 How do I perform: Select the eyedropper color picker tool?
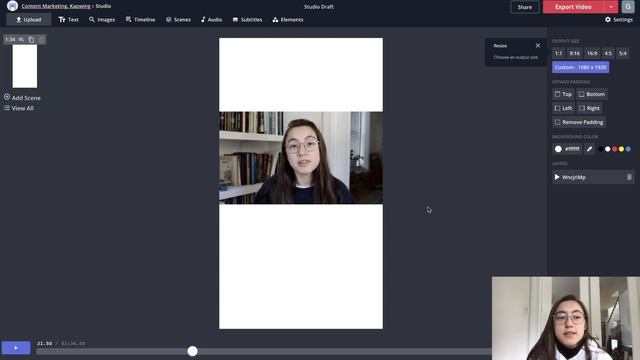pyautogui.click(x=589, y=149)
